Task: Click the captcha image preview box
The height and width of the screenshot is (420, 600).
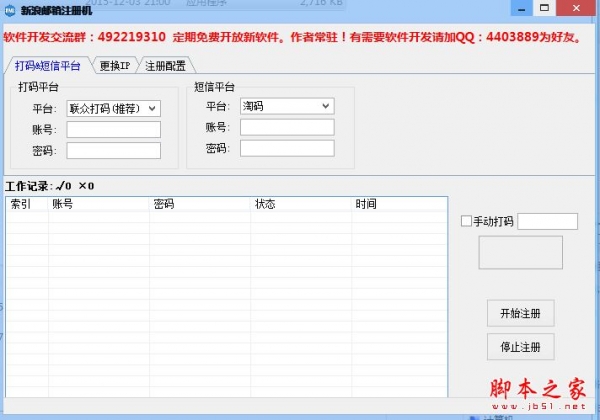Action: coord(520,252)
